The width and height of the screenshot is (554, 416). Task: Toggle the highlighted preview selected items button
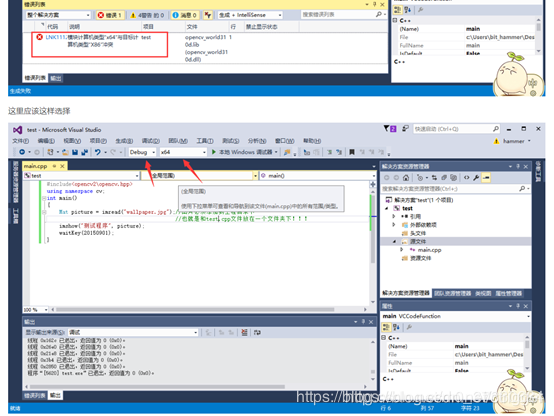click(x=486, y=178)
